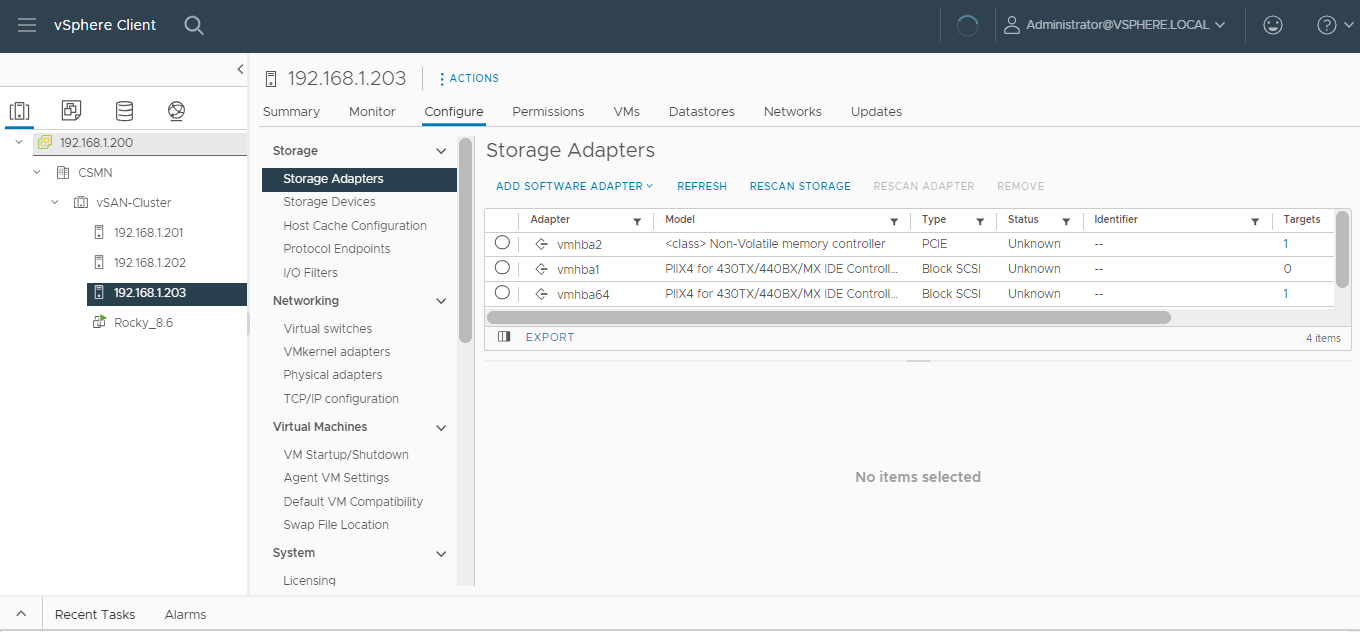1360x632 pixels.
Task: Filter the Adapter column
Action: (x=637, y=221)
